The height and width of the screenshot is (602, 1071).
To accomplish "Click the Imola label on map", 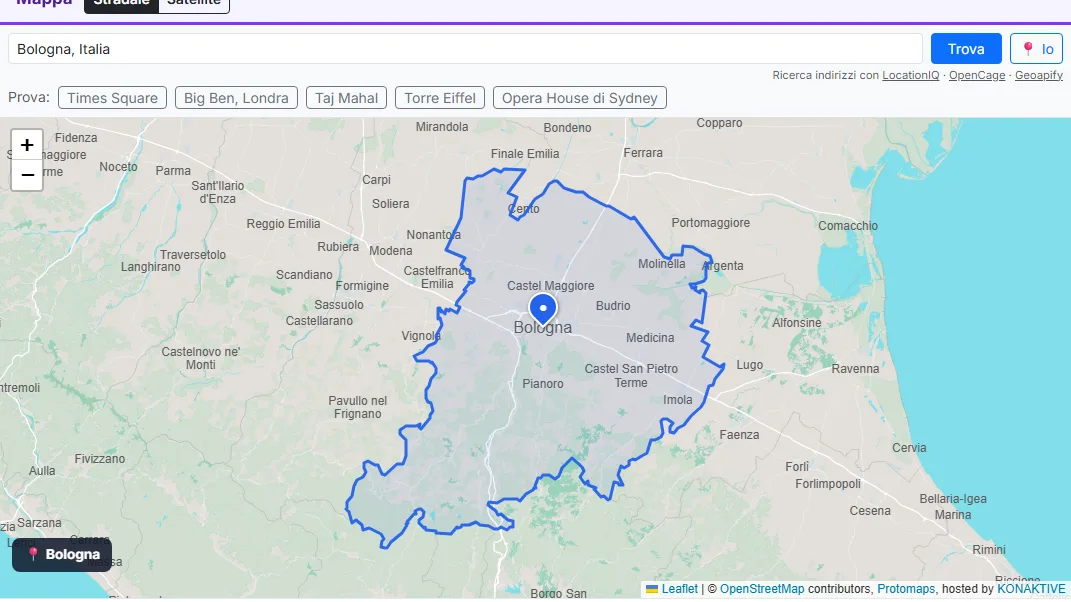I will [678, 400].
